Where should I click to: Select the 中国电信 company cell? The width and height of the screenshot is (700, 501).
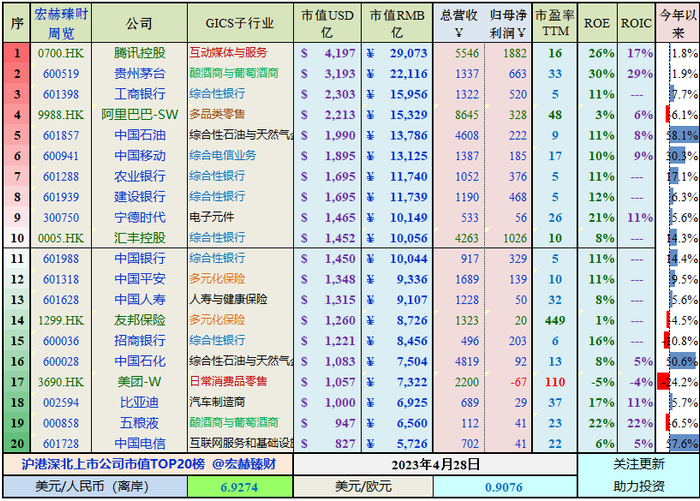coord(139,443)
